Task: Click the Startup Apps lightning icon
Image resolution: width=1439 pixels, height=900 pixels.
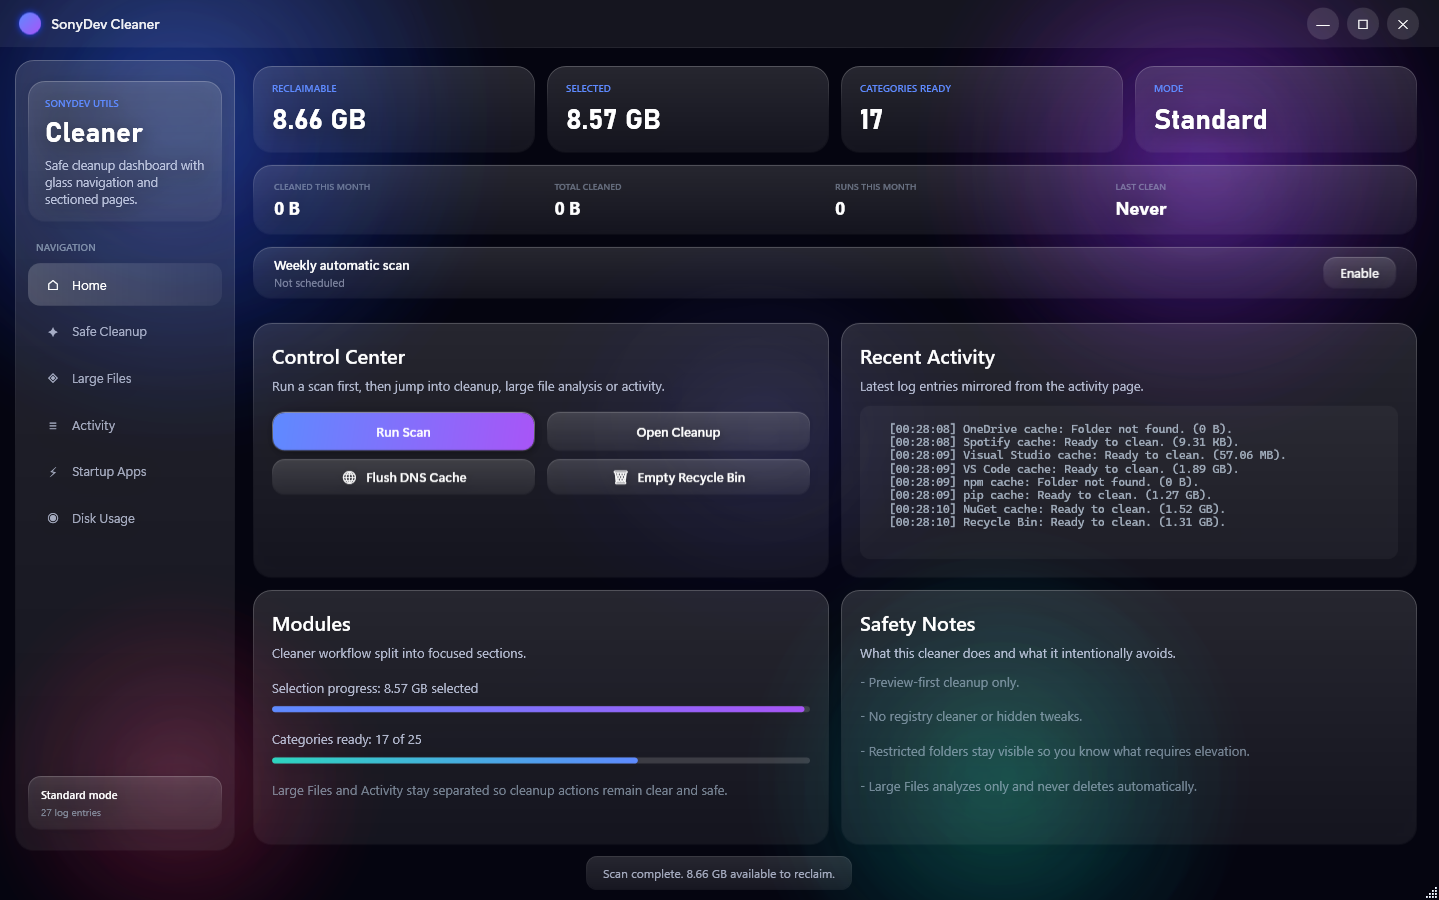Action: coord(53,472)
